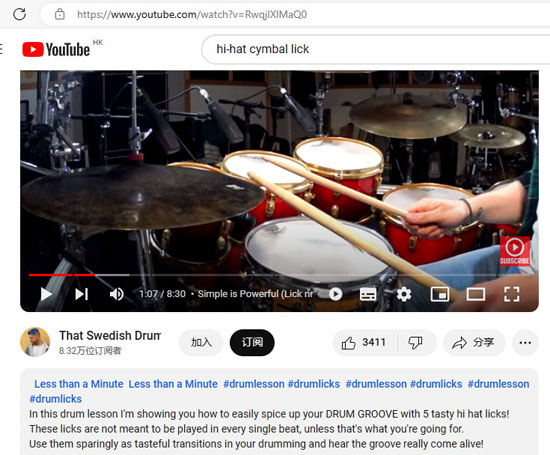The width and height of the screenshot is (550, 455).
Task: Open the share (分享) dialog
Action: 474,342
